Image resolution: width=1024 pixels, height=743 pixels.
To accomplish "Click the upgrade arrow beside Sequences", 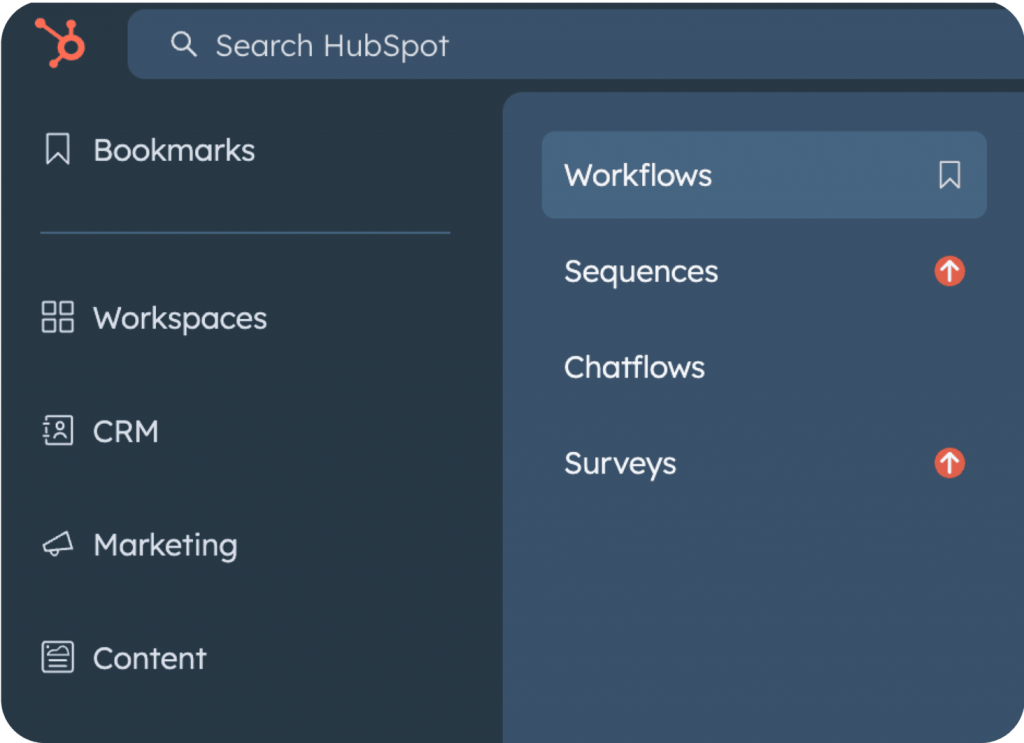I will (x=950, y=271).
